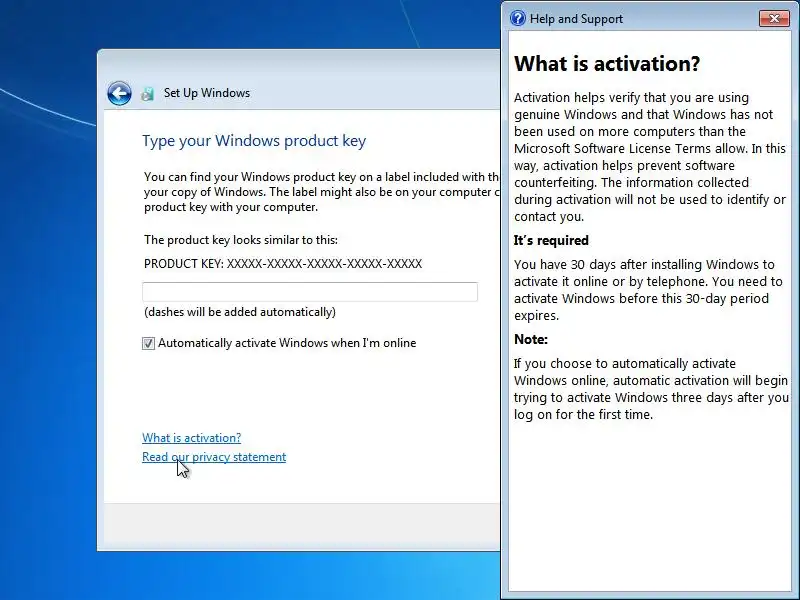Click the It's required subheading
The image size is (800, 600).
tap(551, 240)
